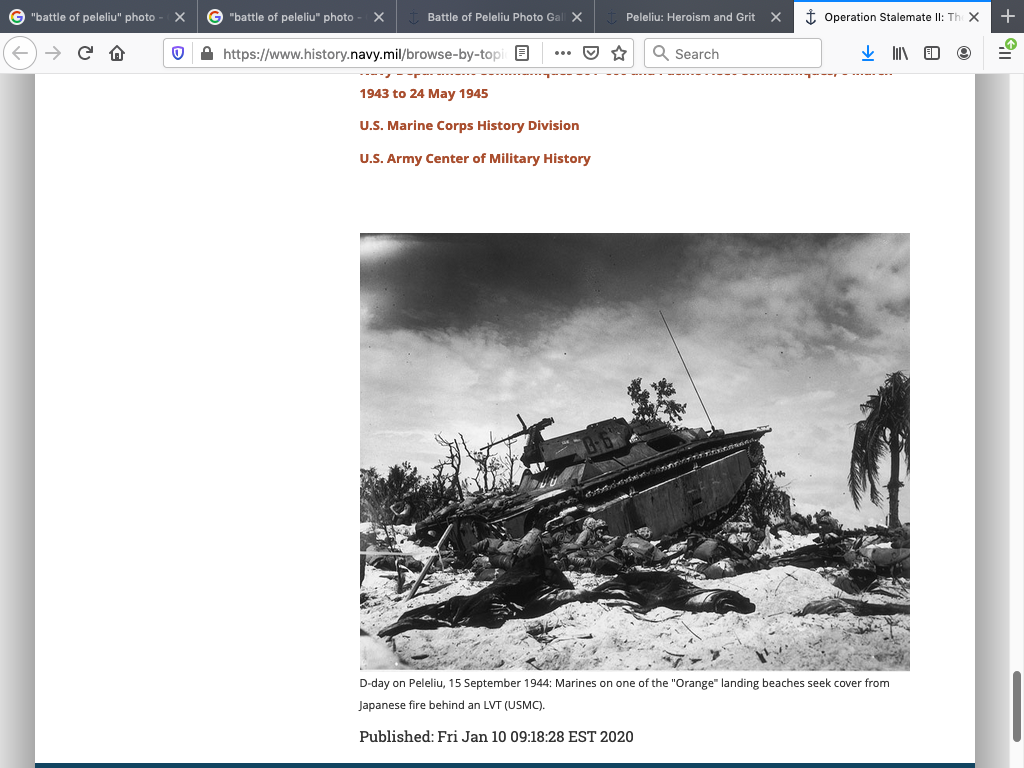The width and height of the screenshot is (1024, 768).
Task: Toggle the sidebar view
Action: (932, 54)
